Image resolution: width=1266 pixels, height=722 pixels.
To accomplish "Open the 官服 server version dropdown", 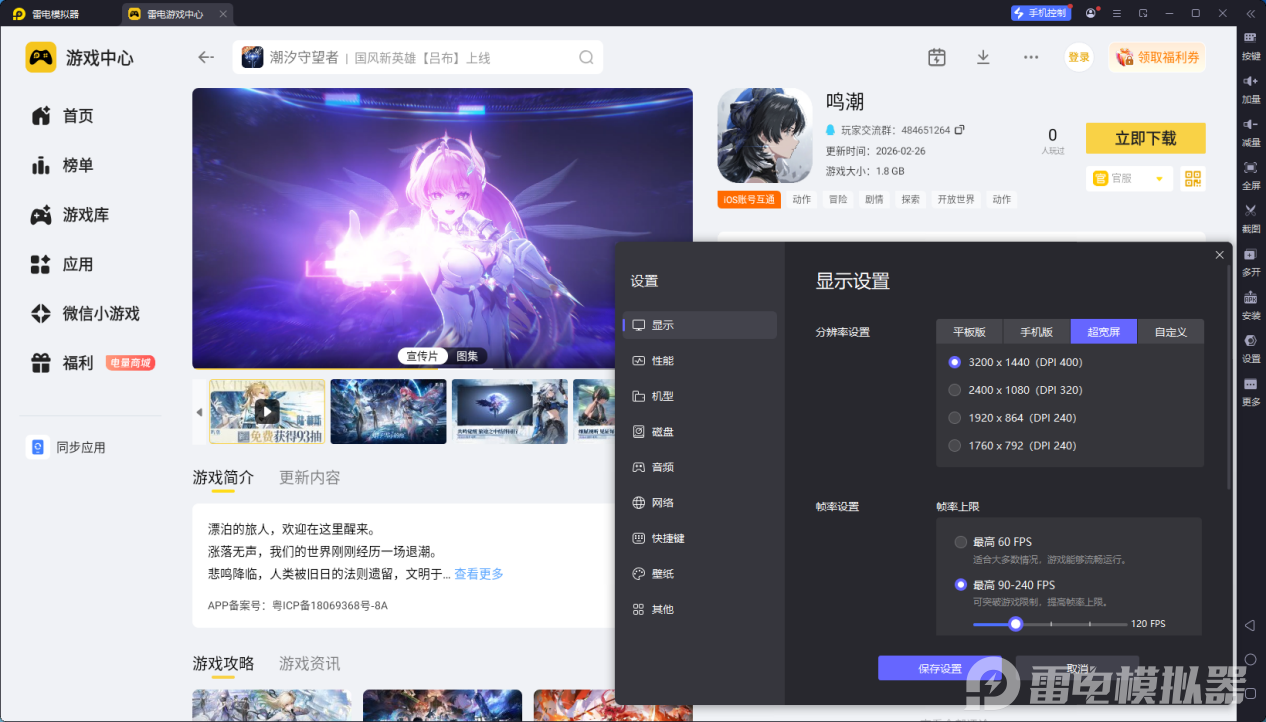I will pos(1128,178).
